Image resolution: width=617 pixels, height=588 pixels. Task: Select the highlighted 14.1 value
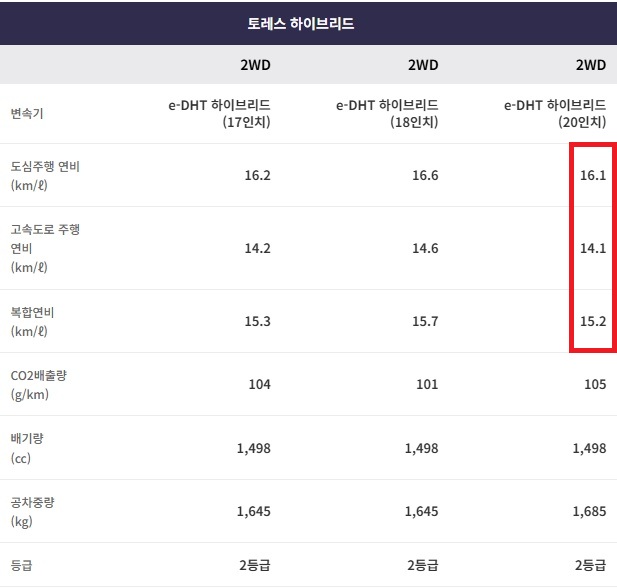click(x=593, y=249)
